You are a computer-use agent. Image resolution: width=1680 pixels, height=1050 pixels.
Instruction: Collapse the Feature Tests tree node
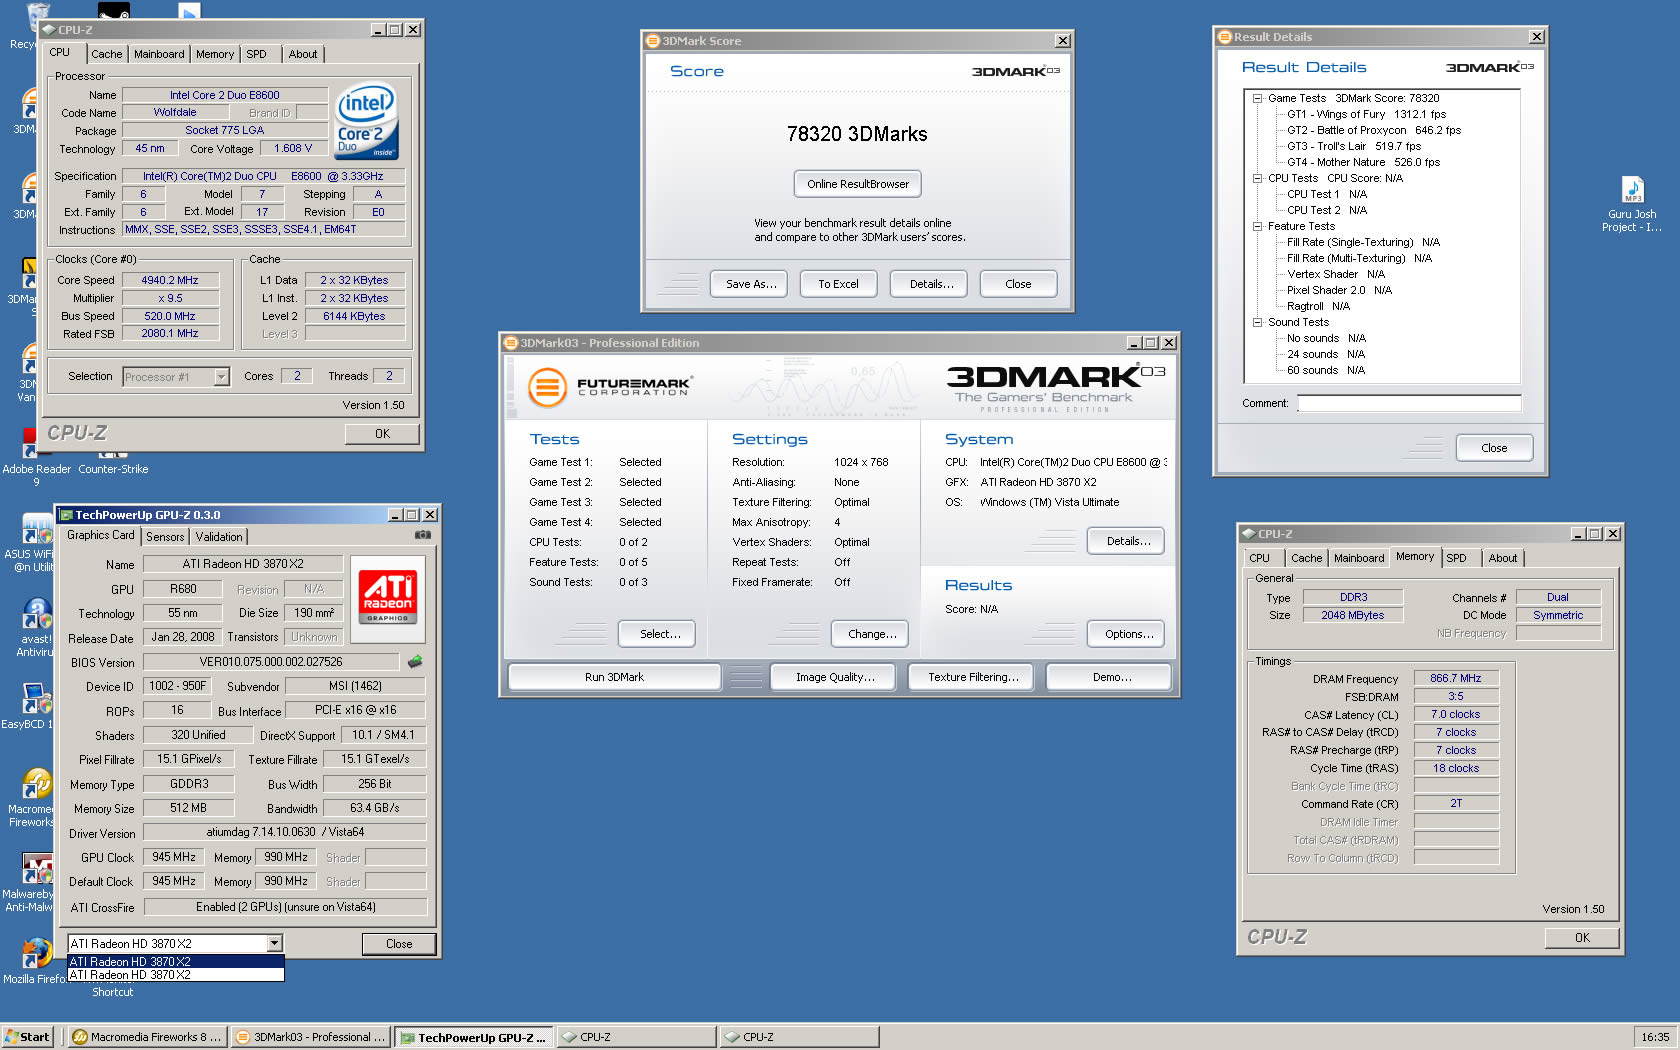(1257, 226)
